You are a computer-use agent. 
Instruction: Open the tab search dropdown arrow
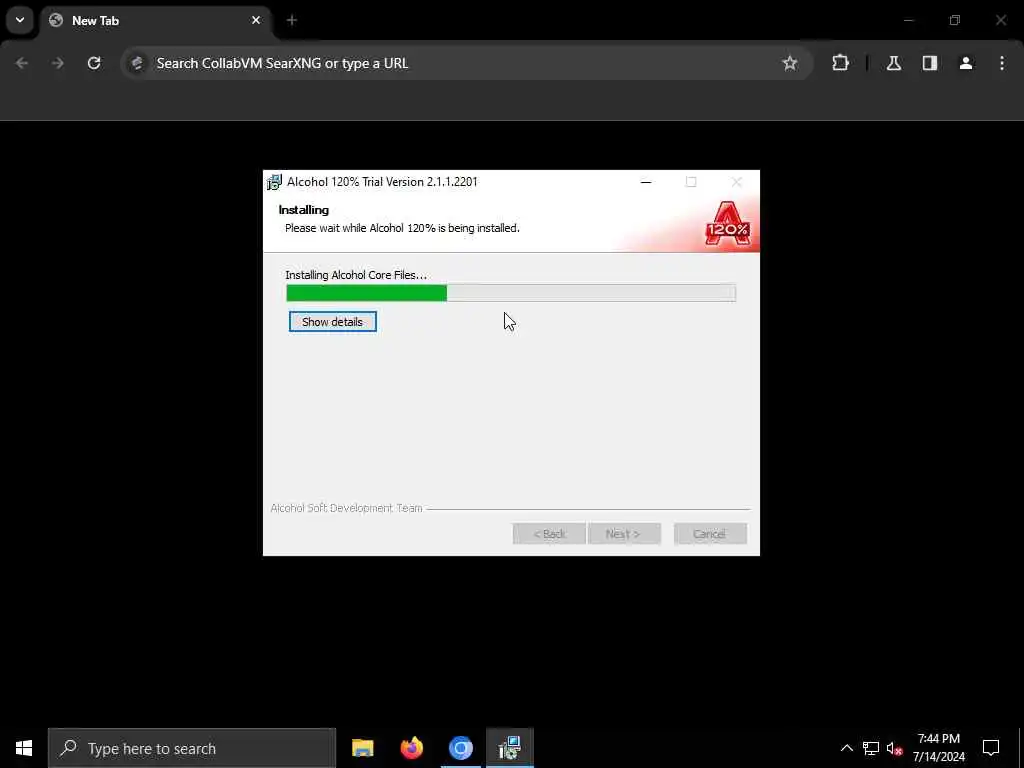point(20,20)
